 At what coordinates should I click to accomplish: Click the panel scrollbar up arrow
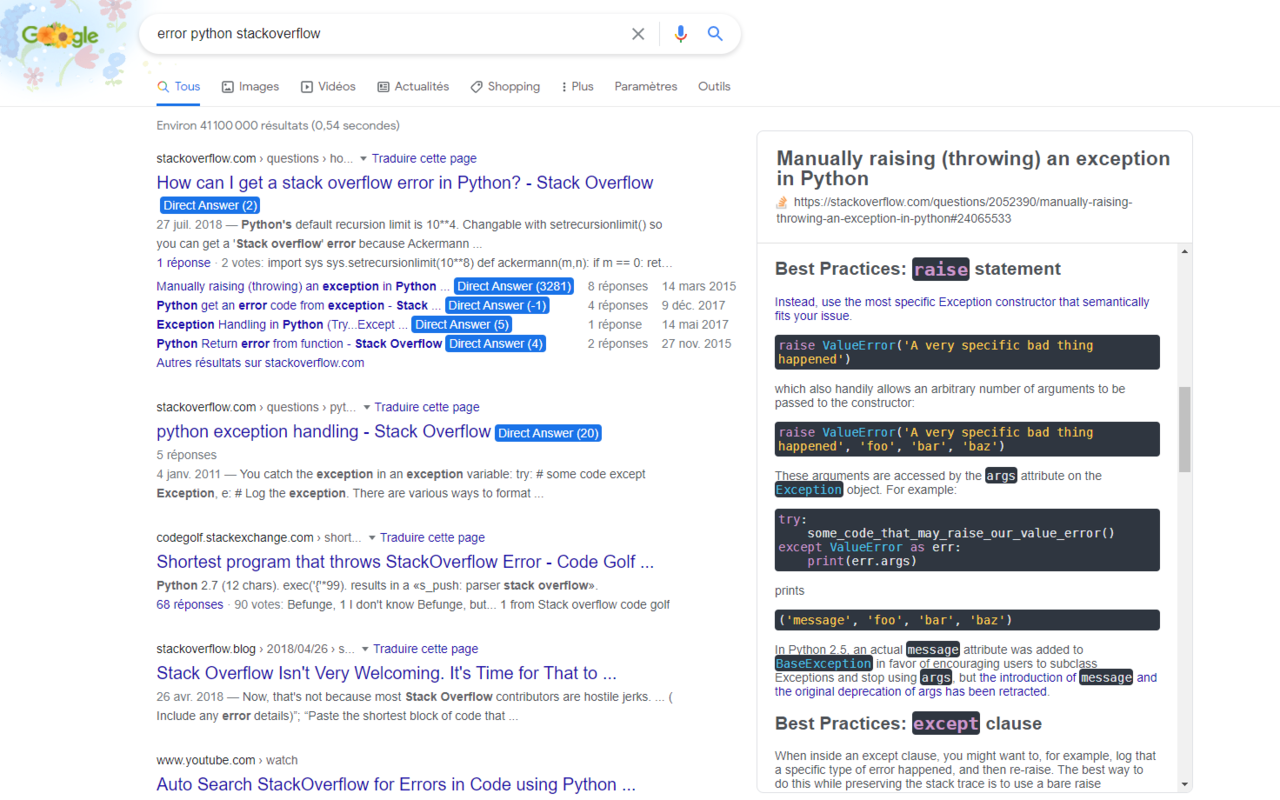(1185, 252)
